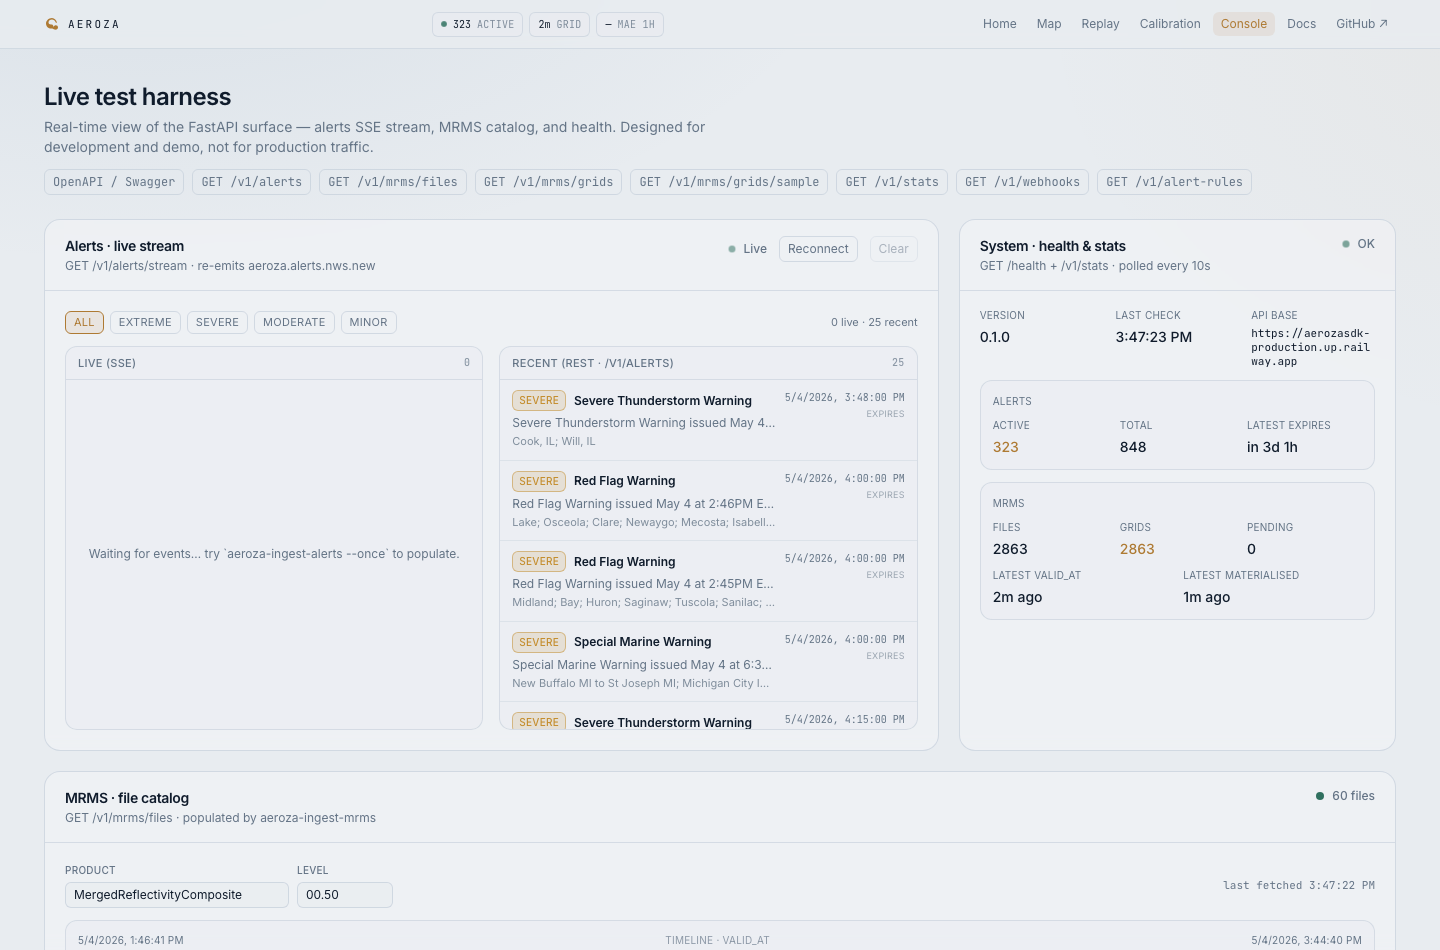1440x950 pixels.
Task: Click the '0 live · 25 recent' counter
Action: (x=874, y=322)
